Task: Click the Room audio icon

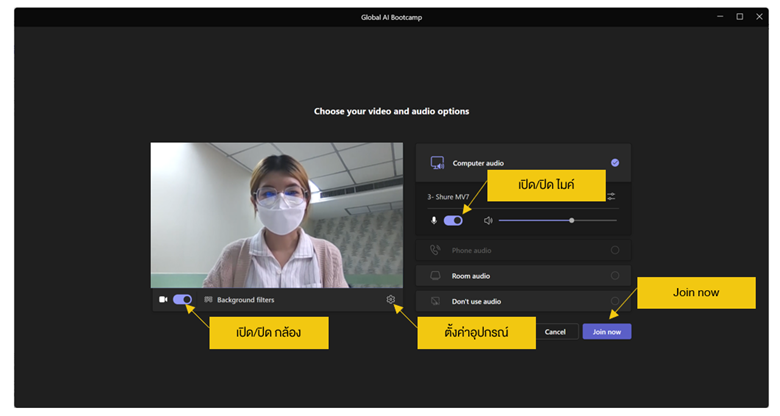Action: (x=435, y=275)
